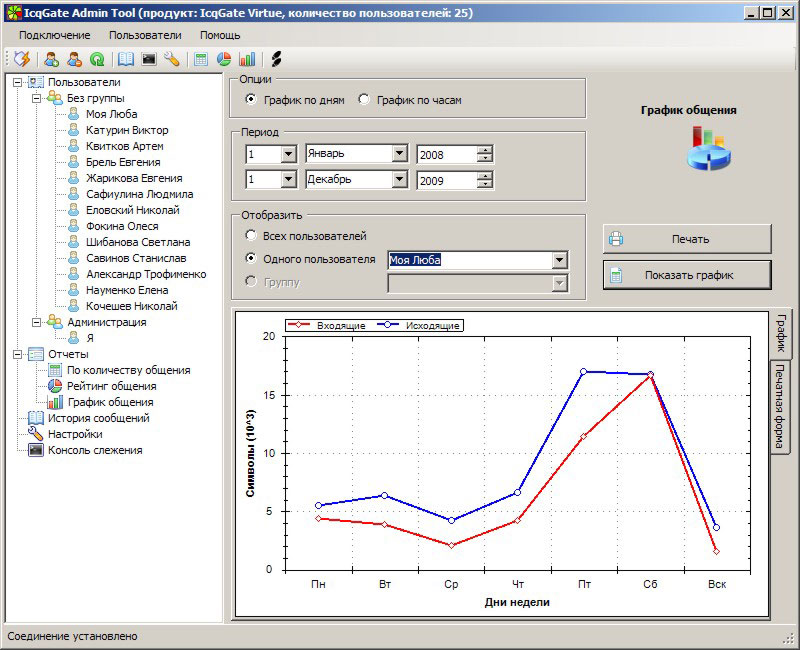Select Одного пользователя radio button
Image resolution: width=800 pixels, height=650 pixels.
[251, 258]
